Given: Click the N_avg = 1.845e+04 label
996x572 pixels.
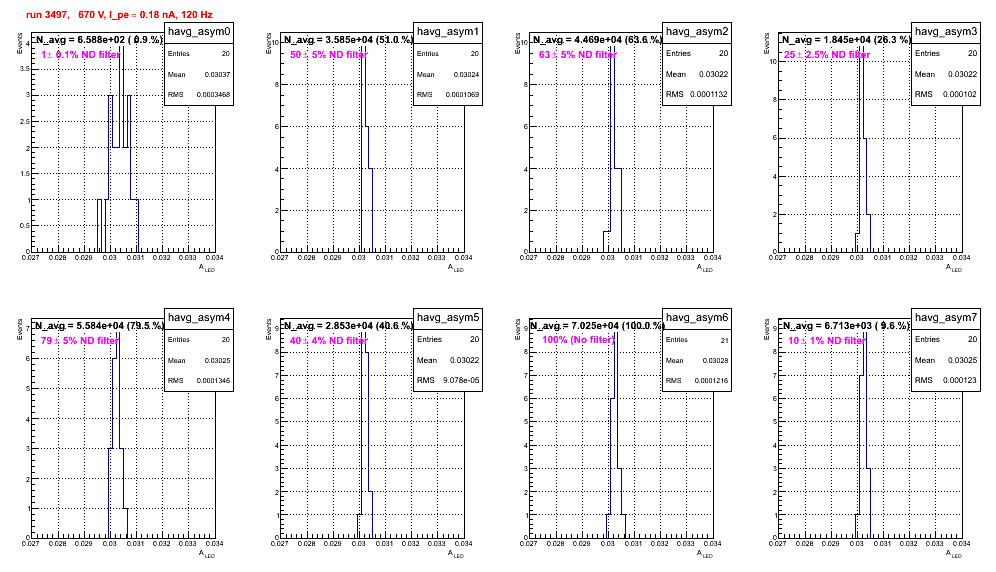Looking at the screenshot, I should pyautogui.click(x=845, y=40).
